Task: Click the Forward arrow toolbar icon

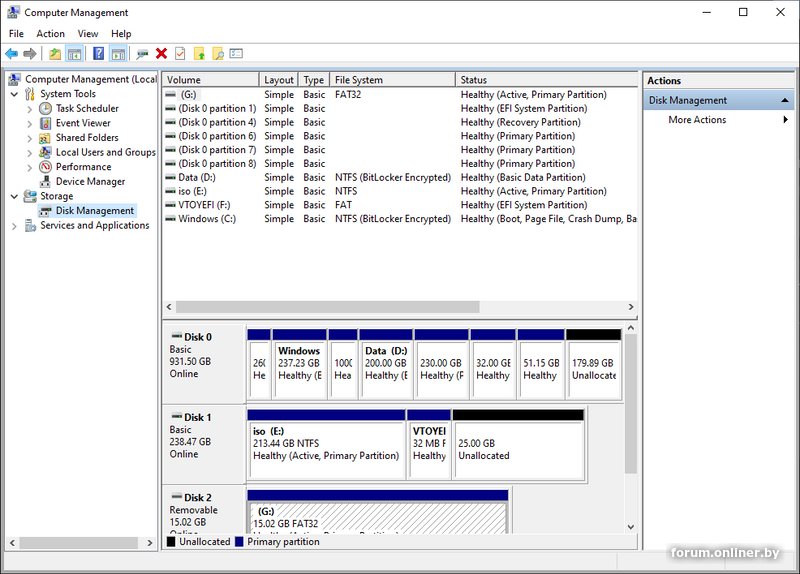Action: pos(30,54)
